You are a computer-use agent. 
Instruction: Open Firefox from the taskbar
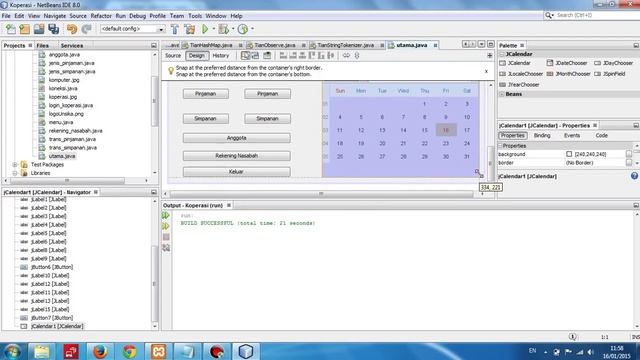click(x=100, y=351)
